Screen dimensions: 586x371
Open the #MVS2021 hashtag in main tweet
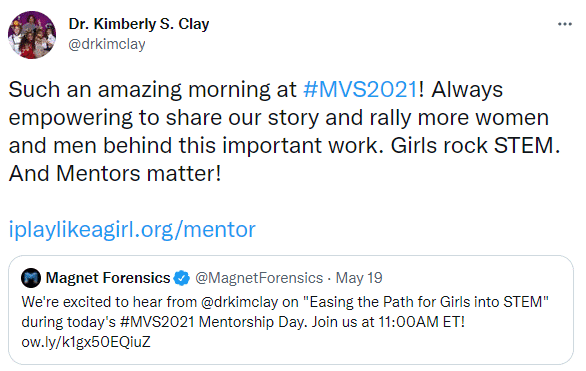pyautogui.click(x=360, y=90)
